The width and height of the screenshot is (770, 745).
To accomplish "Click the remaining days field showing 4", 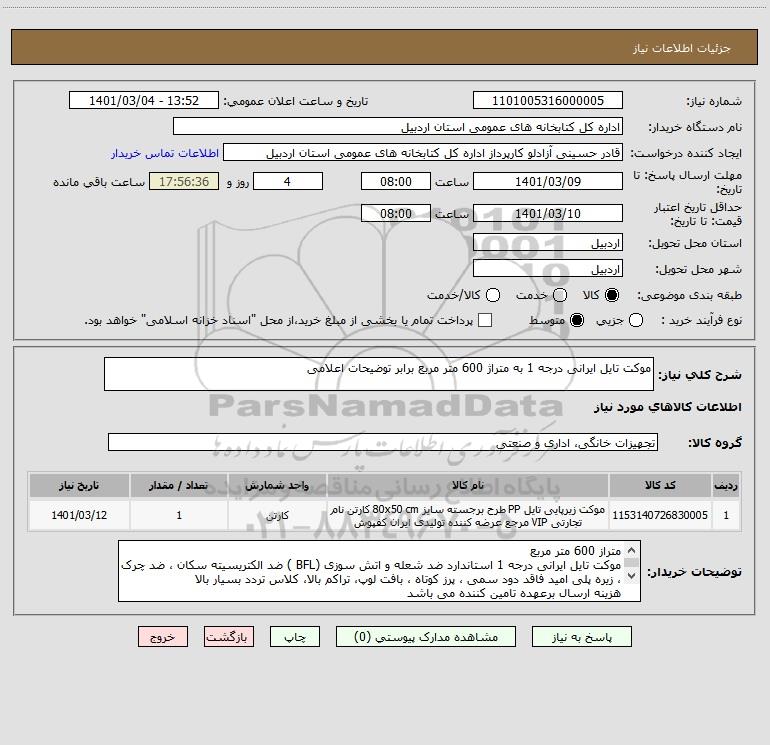I will 288,181.
